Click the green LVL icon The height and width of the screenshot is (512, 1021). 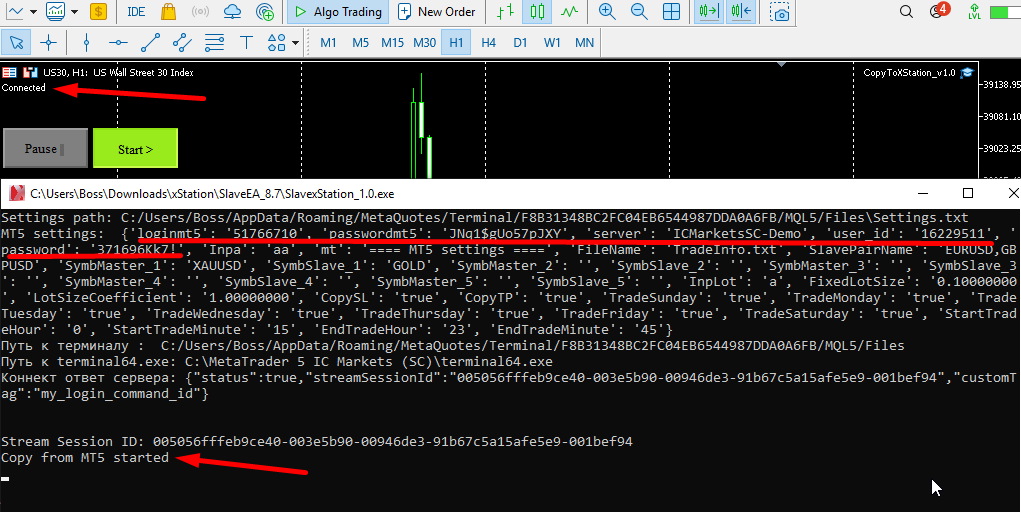pos(974,11)
